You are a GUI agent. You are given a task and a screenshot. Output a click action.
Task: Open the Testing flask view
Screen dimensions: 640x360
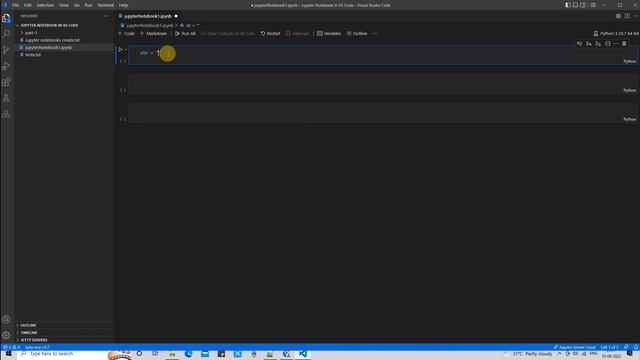tap(6, 98)
